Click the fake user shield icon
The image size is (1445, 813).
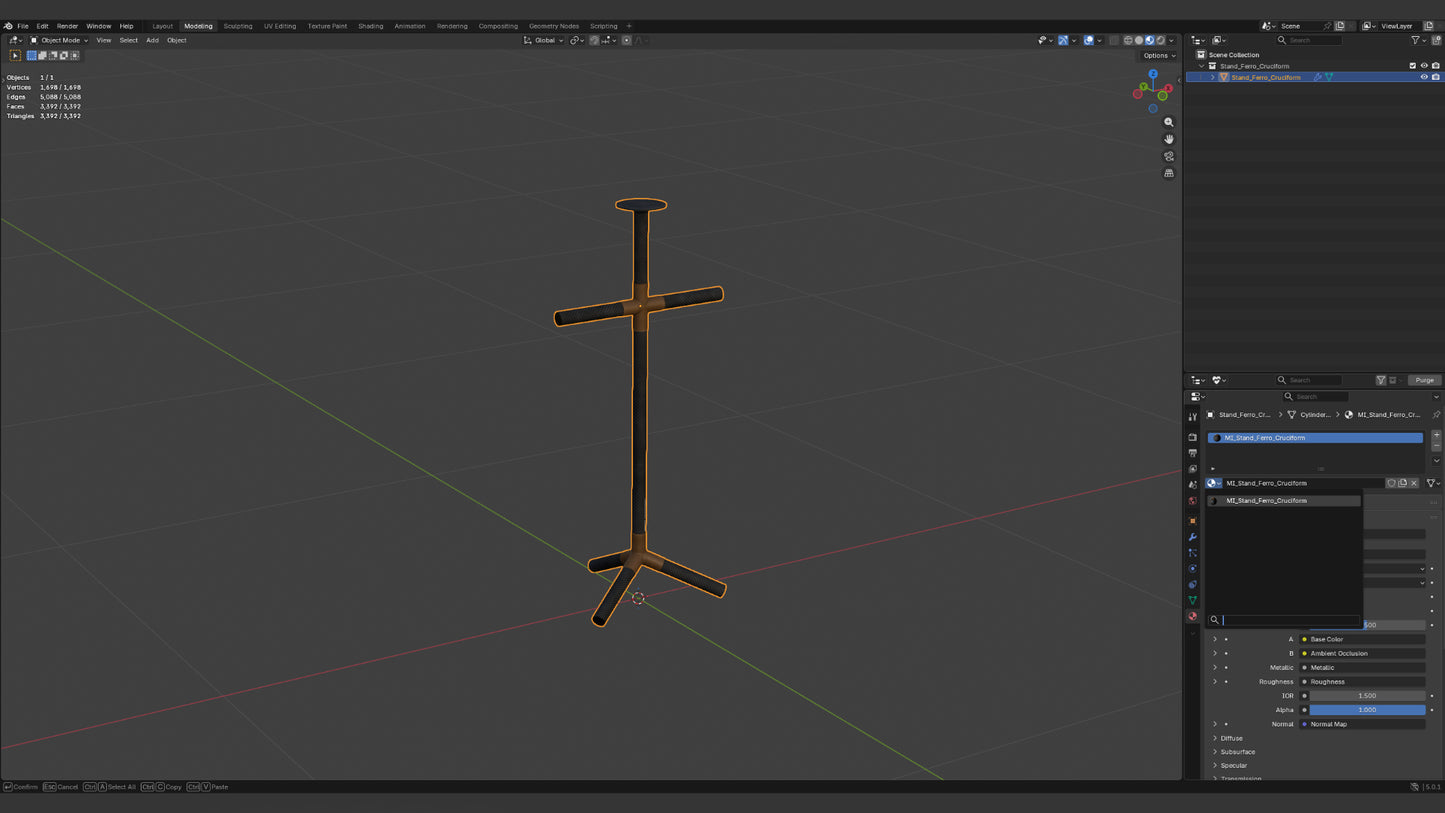coord(1391,483)
